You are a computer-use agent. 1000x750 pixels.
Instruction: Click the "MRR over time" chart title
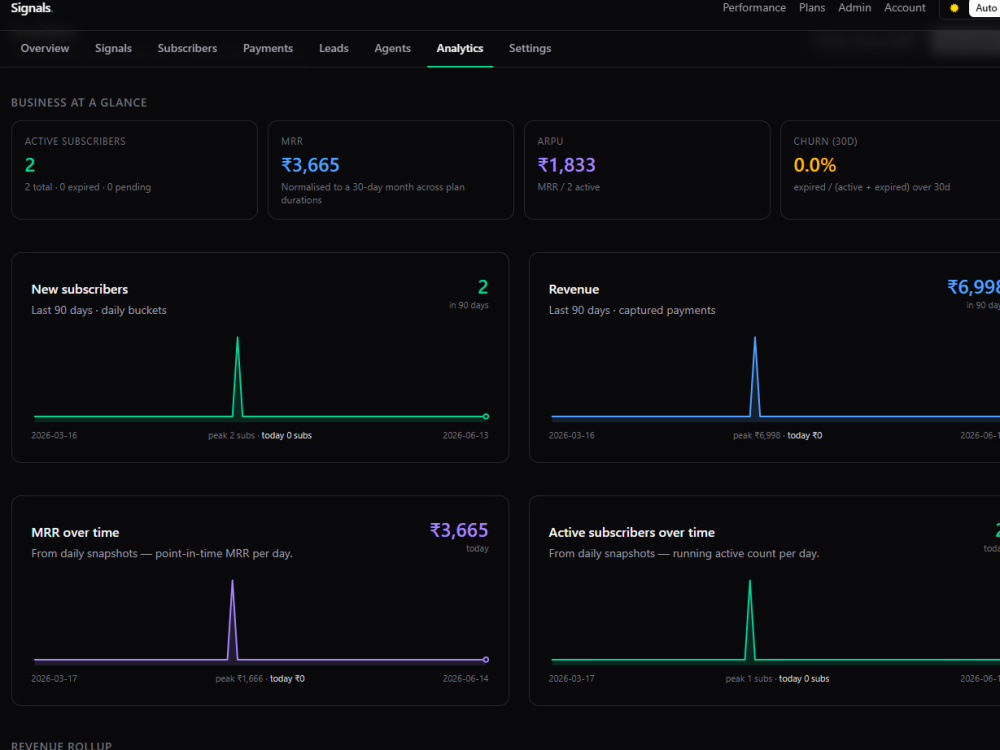point(75,533)
